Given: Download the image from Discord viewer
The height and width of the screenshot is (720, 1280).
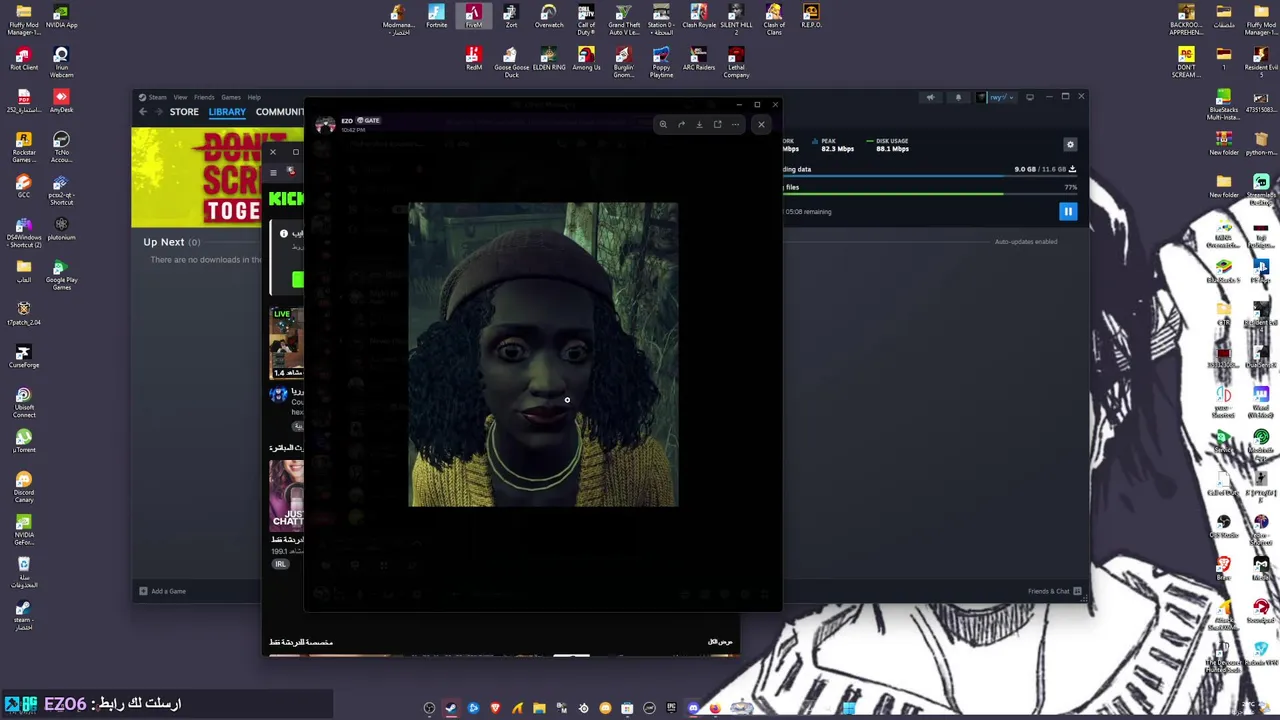Looking at the screenshot, I should point(699,124).
